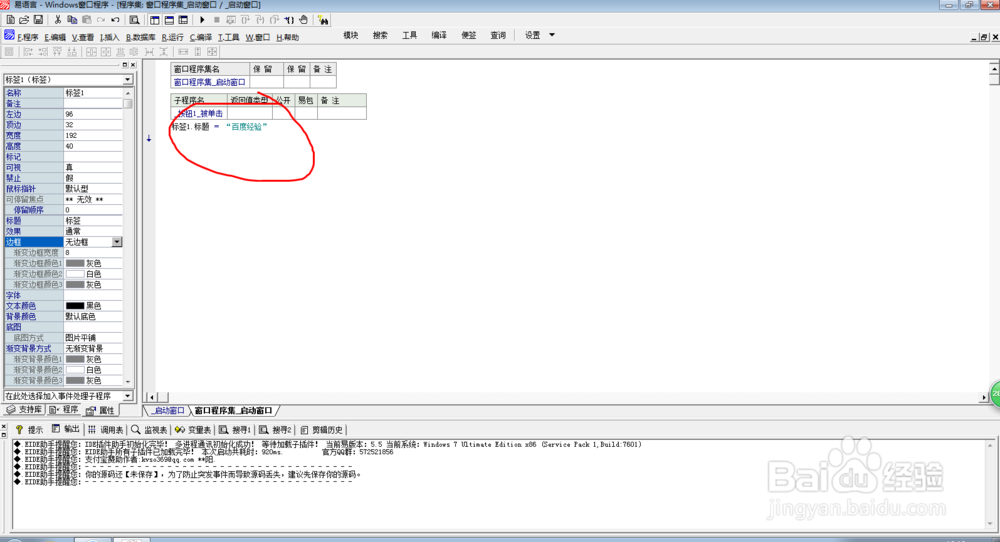Click the Copy icon in toolbar
Image resolution: width=1000 pixels, height=542 pixels.
click(x=72, y=20)
